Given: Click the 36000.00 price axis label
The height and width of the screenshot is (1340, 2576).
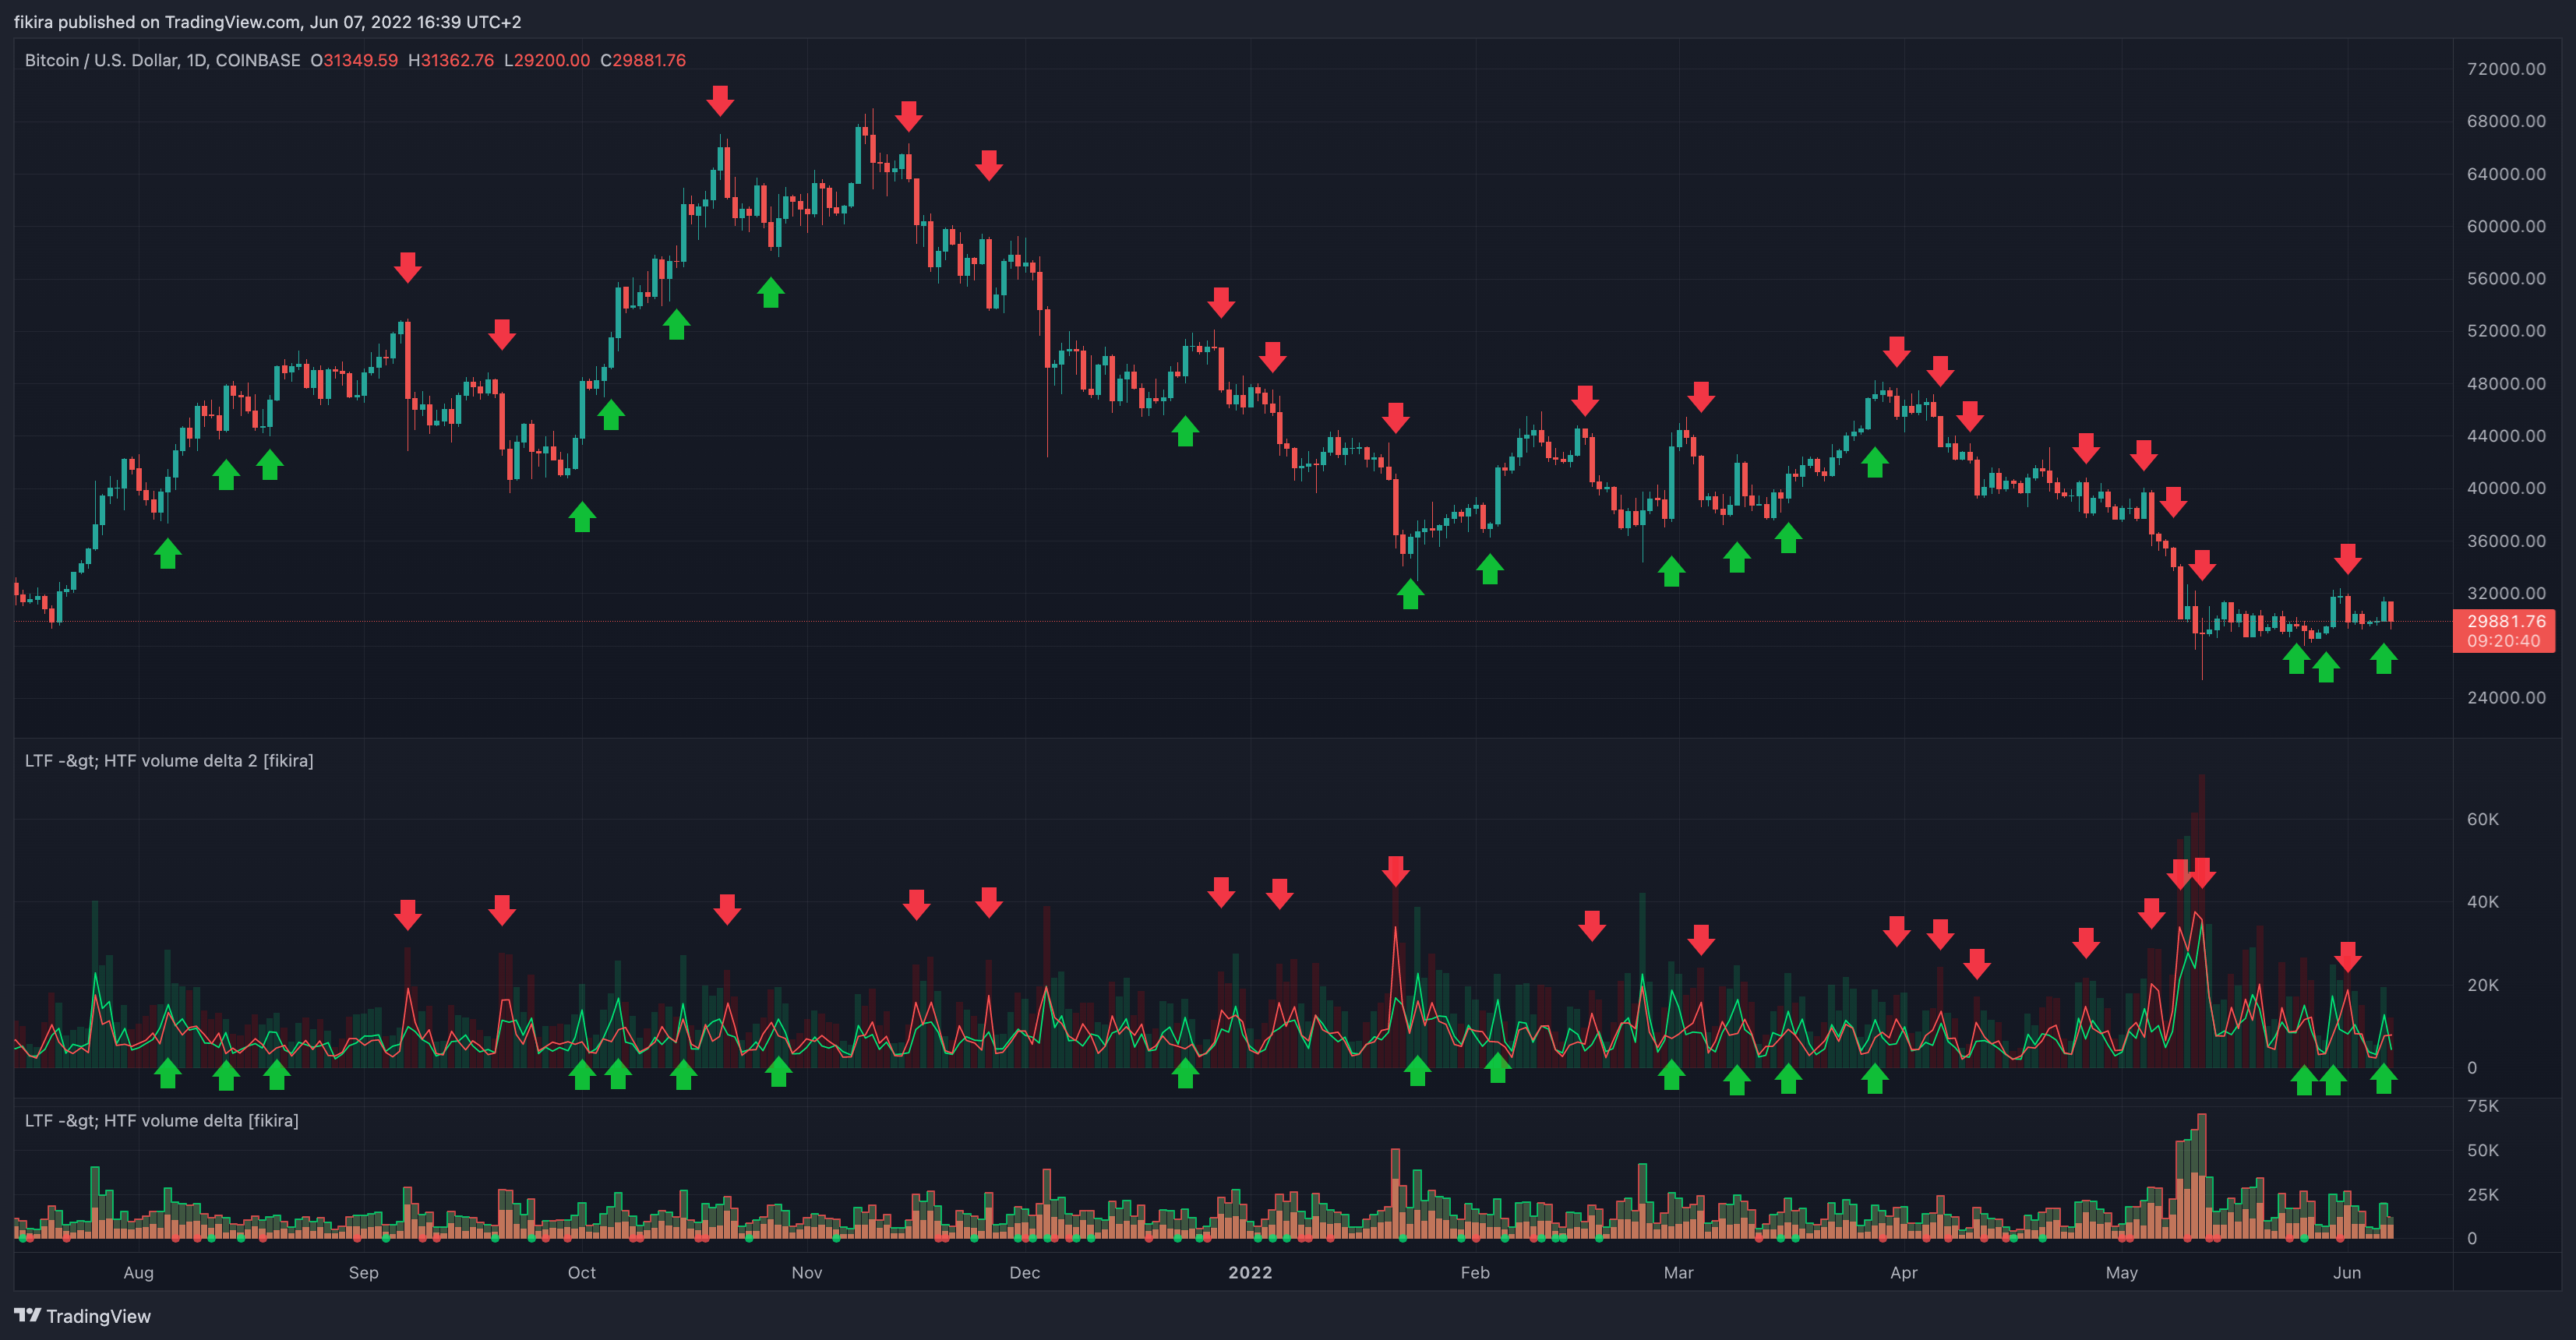Looking at the screenshot, I should coord(2506,541).
